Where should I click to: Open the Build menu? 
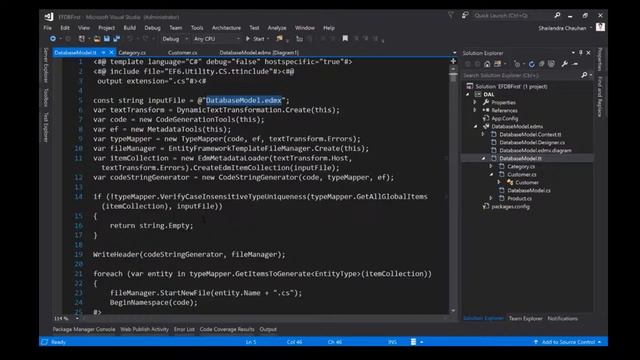129,28
